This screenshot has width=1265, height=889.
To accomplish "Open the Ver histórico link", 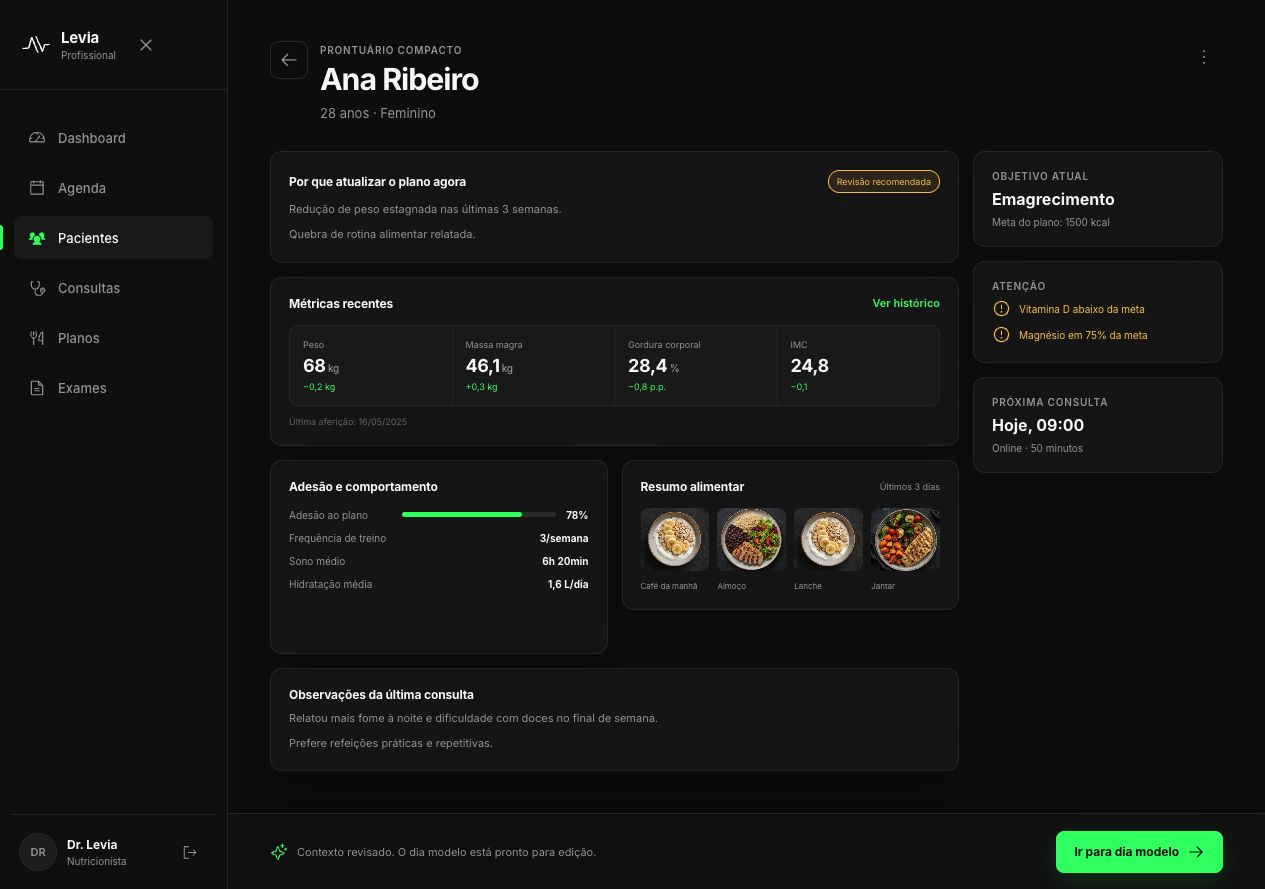I will pos(906,303).
